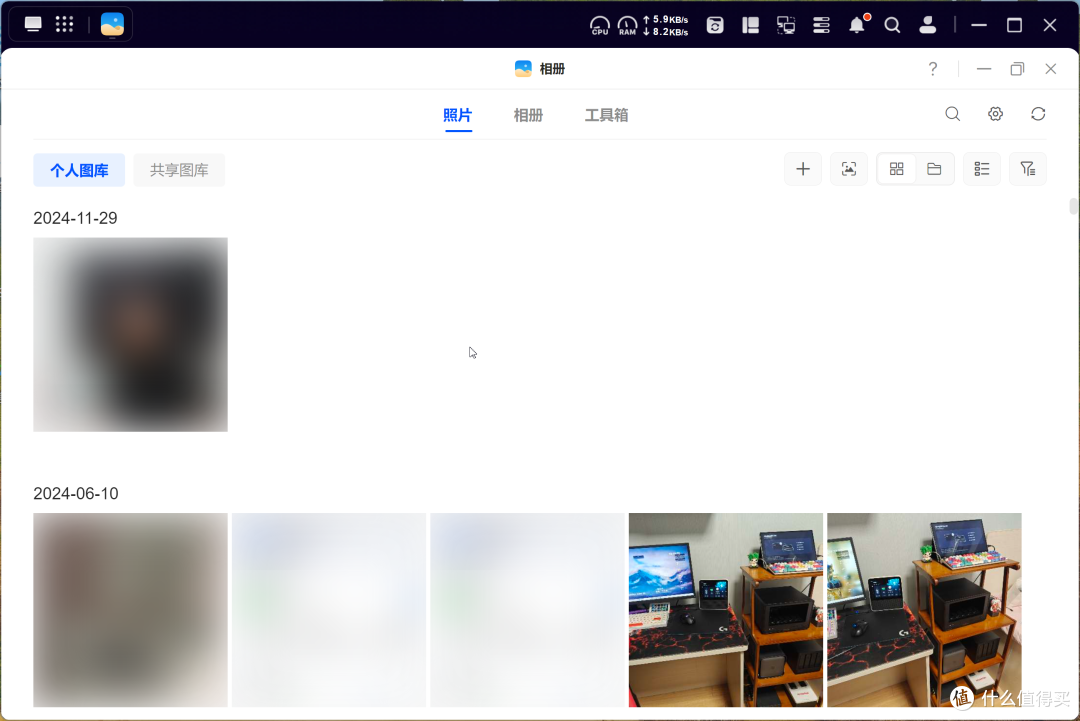Screen dimensions: 1080x721
Task: Click the 2024-06-10 date header
Action: click(x=76, y=494)
